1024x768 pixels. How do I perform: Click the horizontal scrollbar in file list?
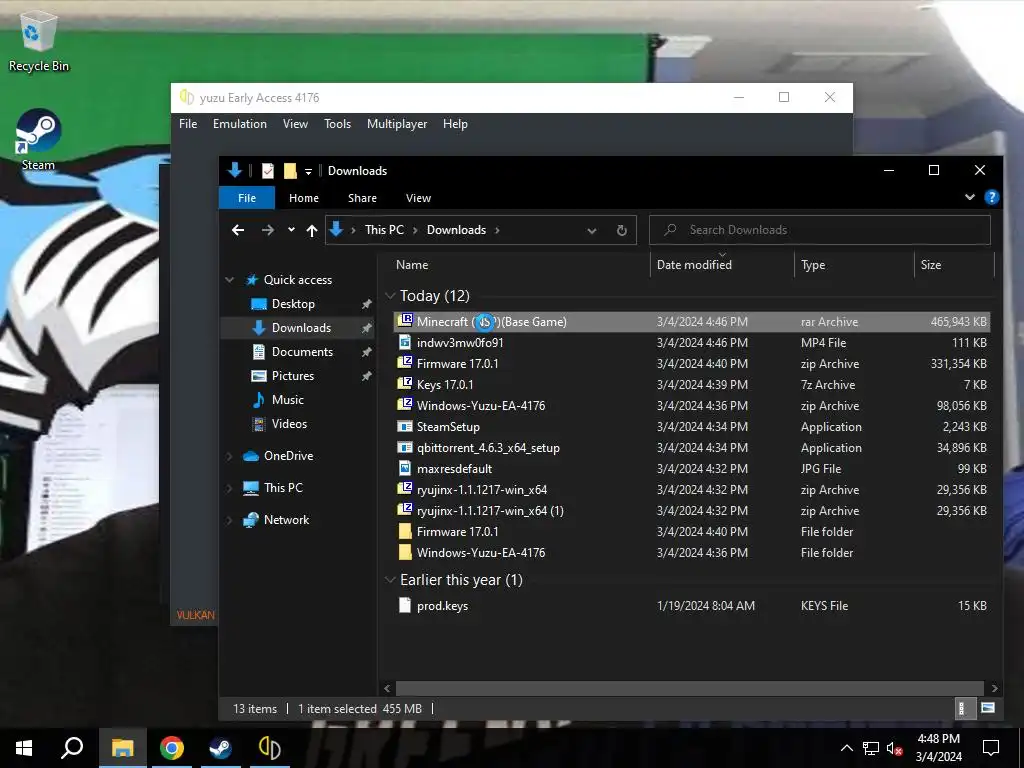tap(690, 688)
